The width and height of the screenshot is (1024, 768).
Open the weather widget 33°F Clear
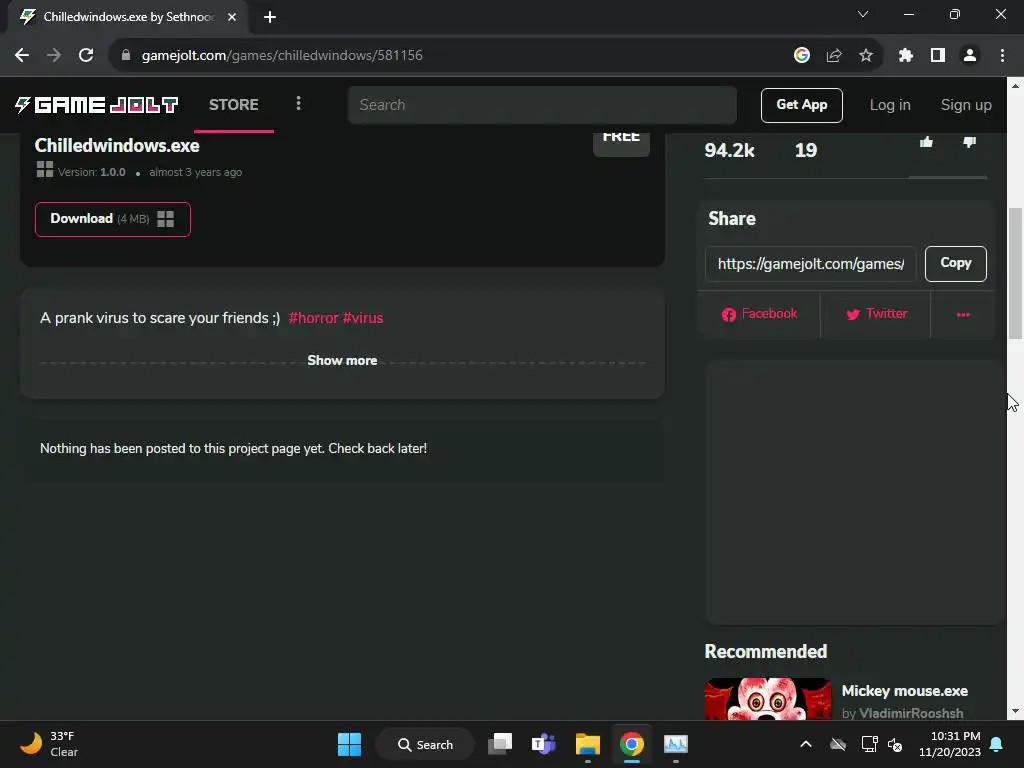point(50,744)
